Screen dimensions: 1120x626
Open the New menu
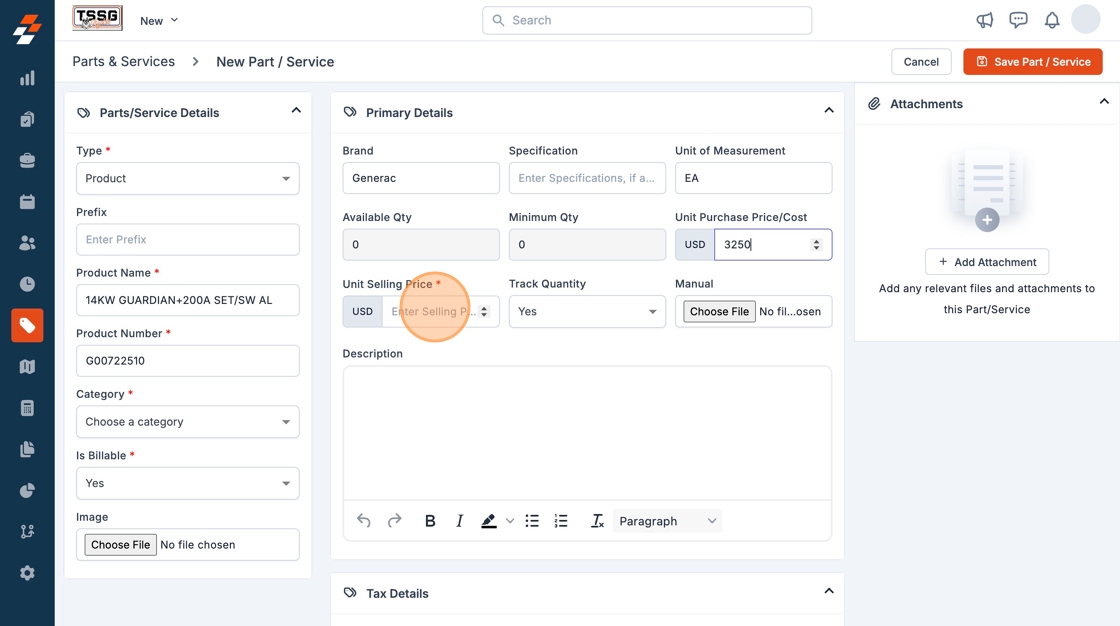coord(159,20)
